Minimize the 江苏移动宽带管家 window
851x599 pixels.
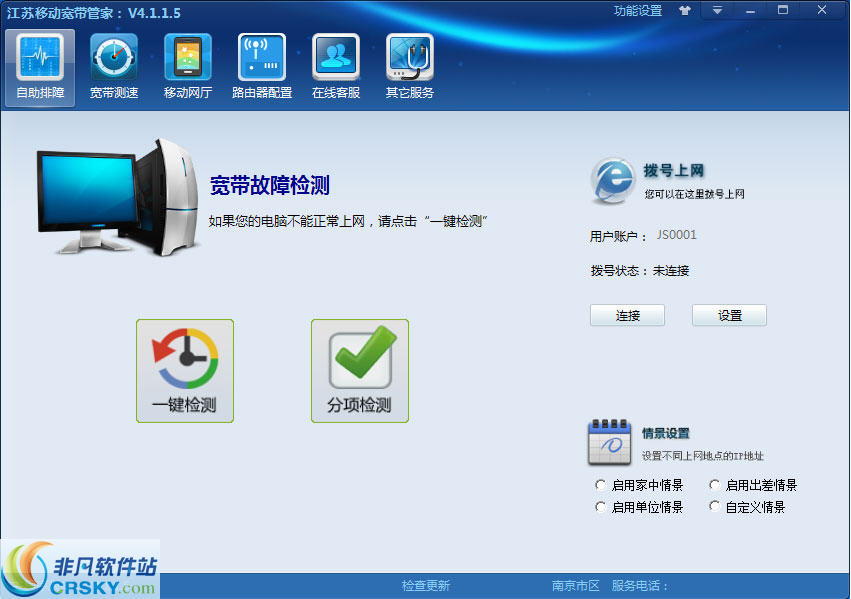point(750,10)
